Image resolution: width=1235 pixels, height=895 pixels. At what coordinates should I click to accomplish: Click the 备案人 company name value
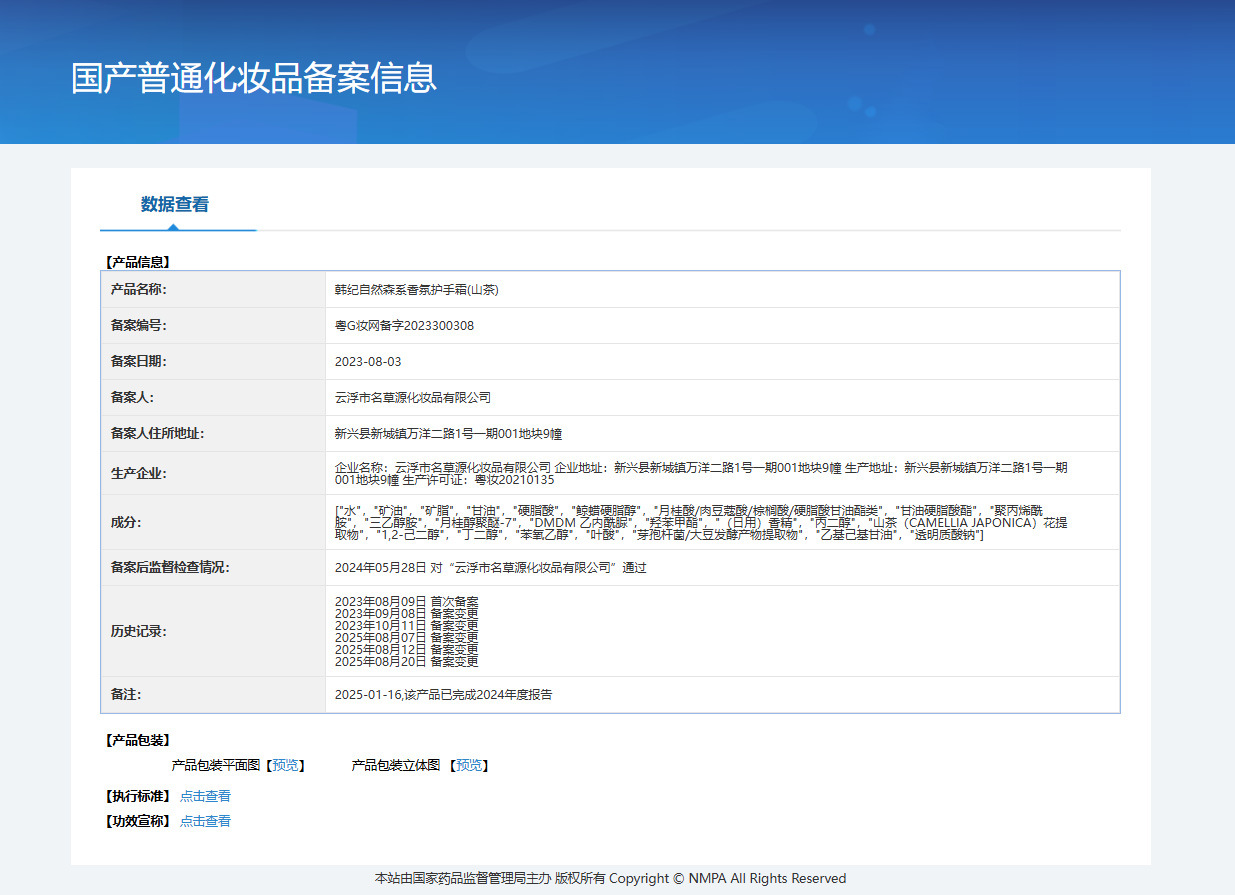click(413, 398)
